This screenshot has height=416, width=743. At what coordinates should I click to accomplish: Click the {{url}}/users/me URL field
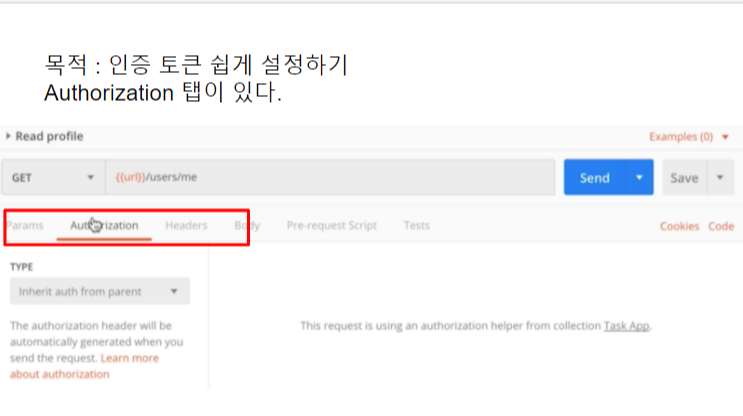(330, 177)
